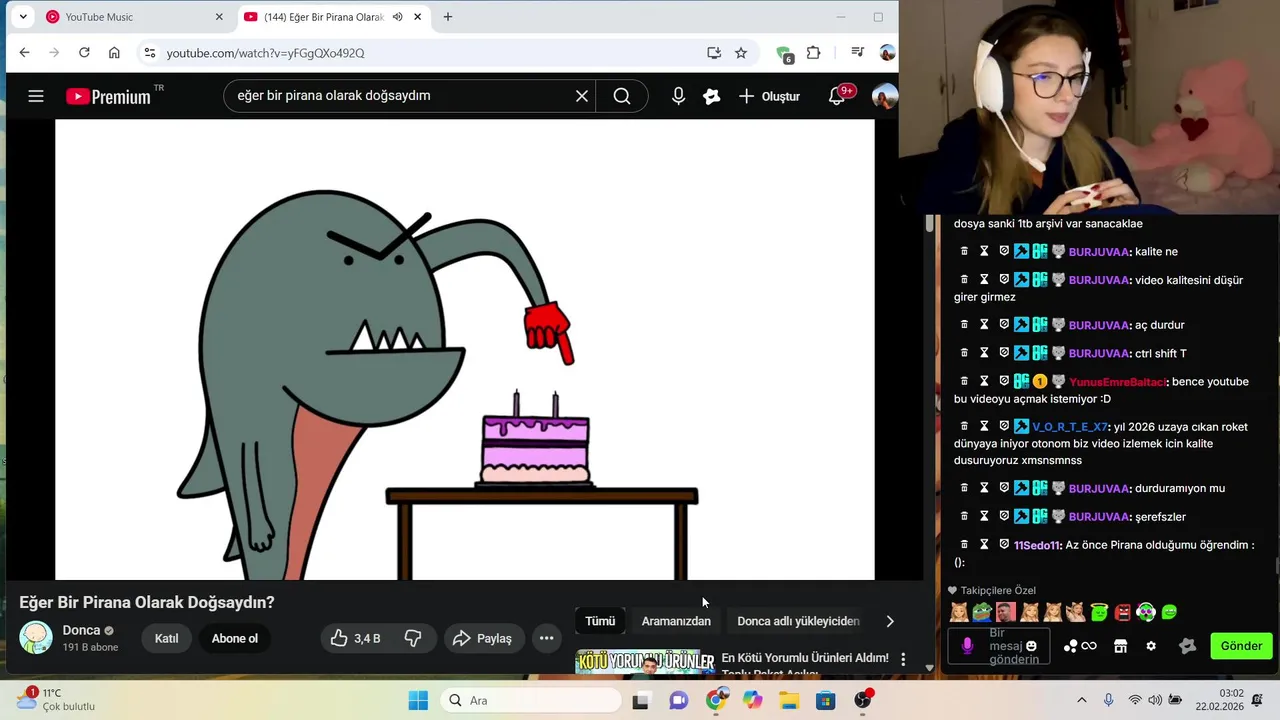1280x720 pixels.
Task: Open En Kötü Yorumlu Ürünler thumbnail
Action: click(x=645, y=662)
